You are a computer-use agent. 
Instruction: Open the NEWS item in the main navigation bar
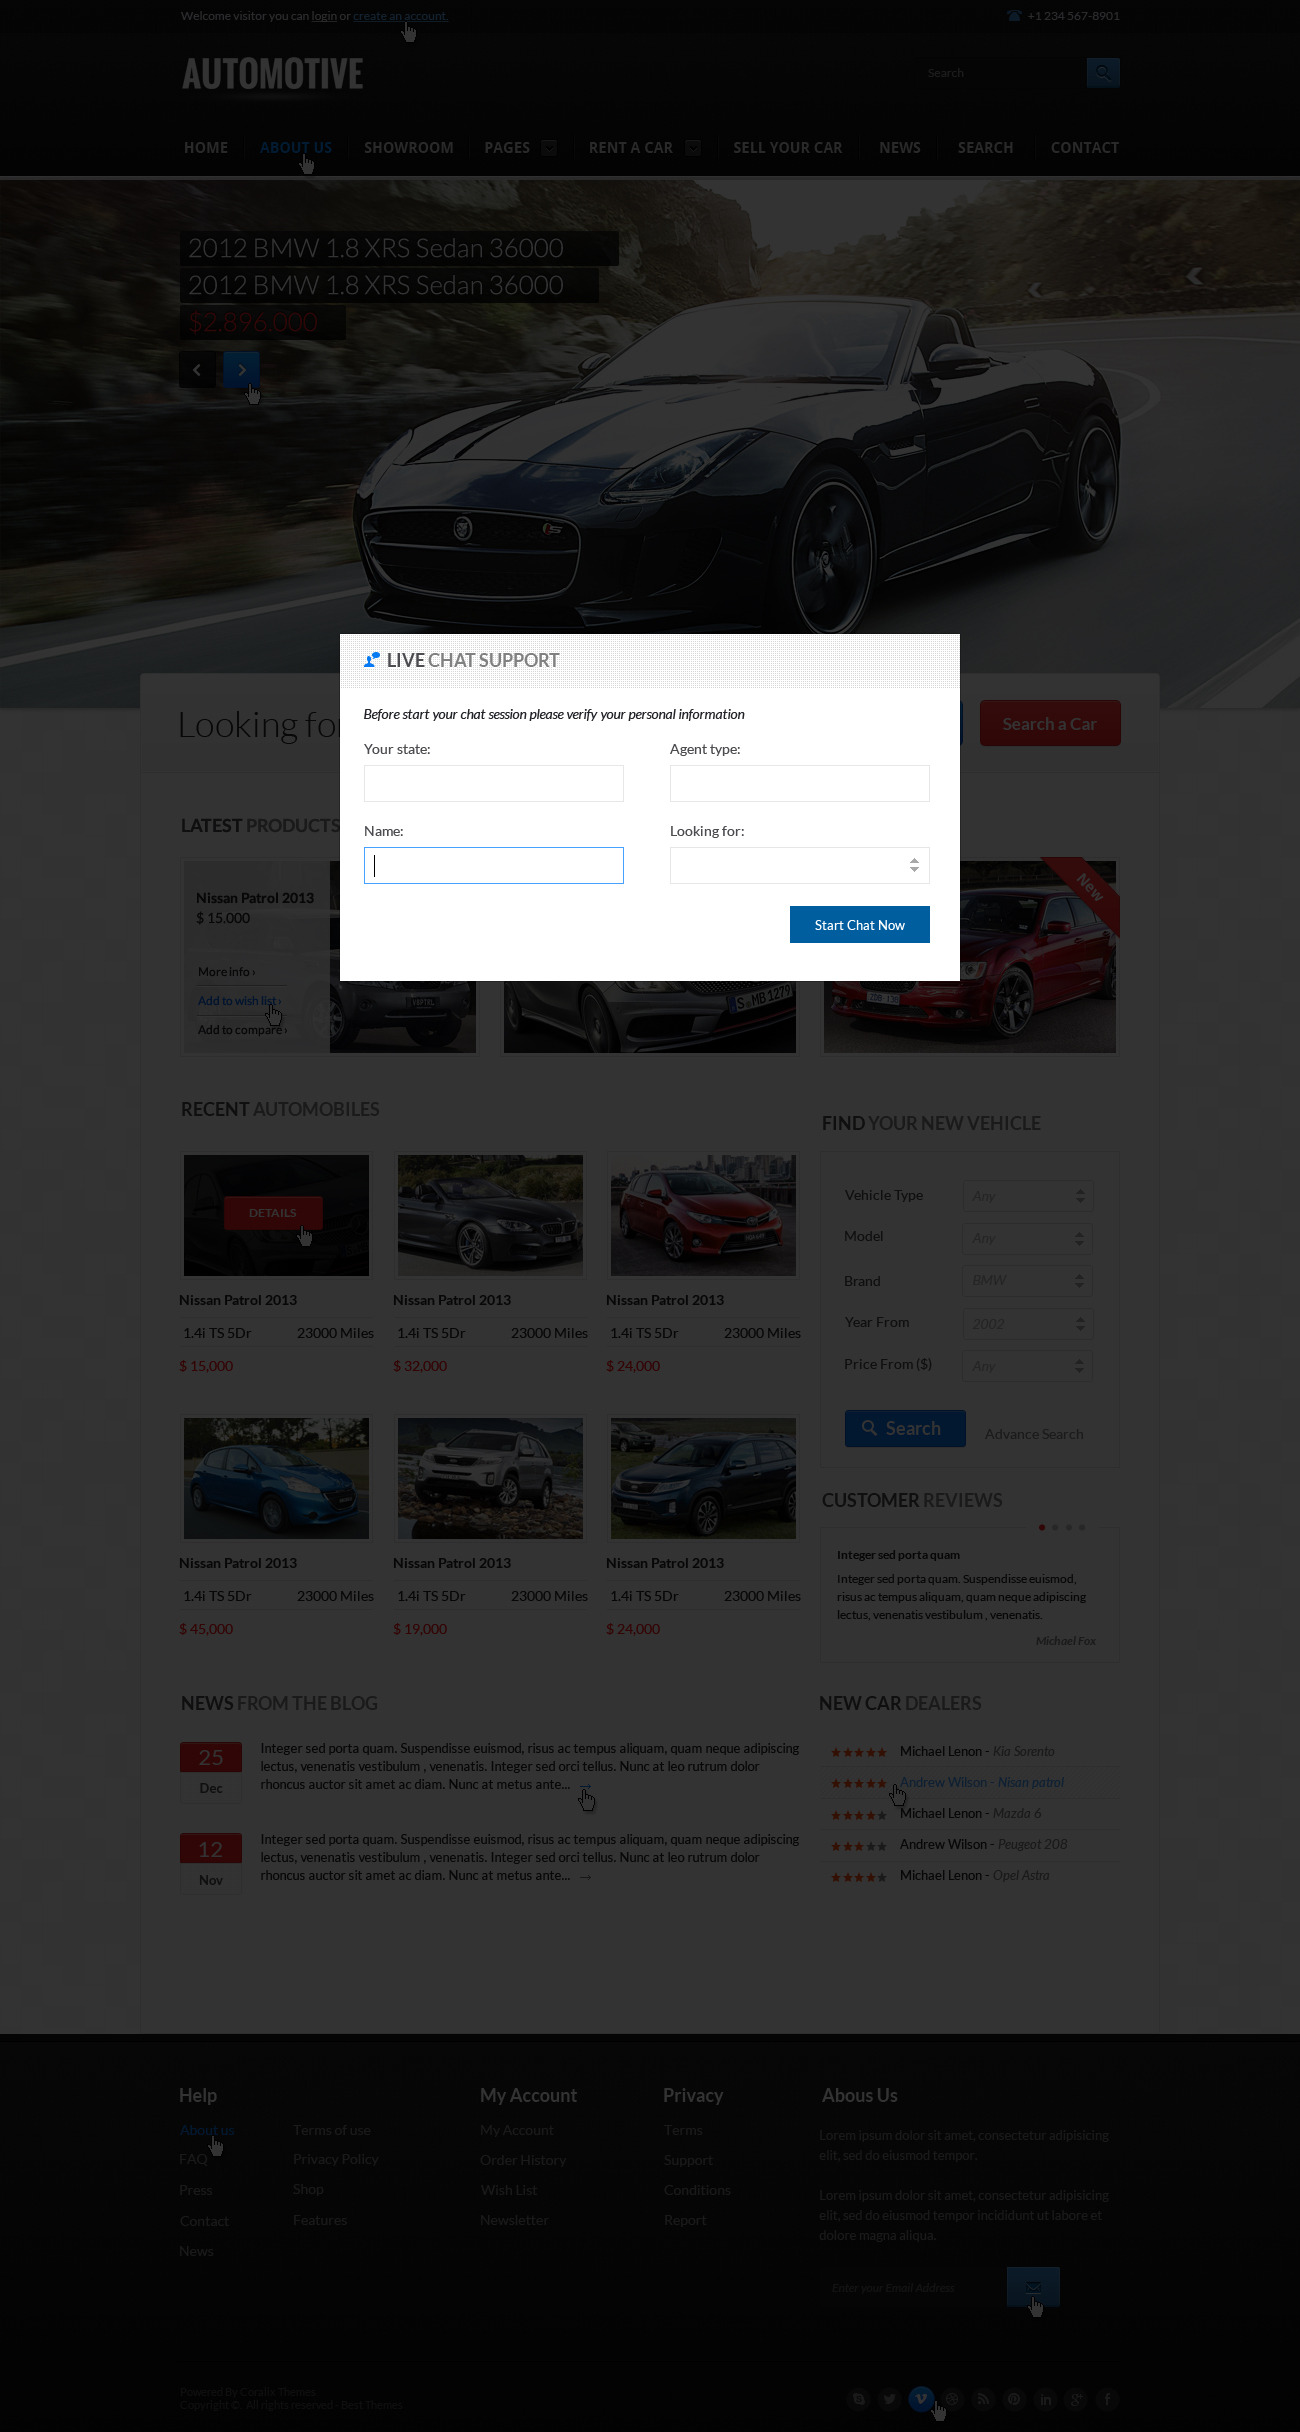pyautogui.click(x=900, y=148)
